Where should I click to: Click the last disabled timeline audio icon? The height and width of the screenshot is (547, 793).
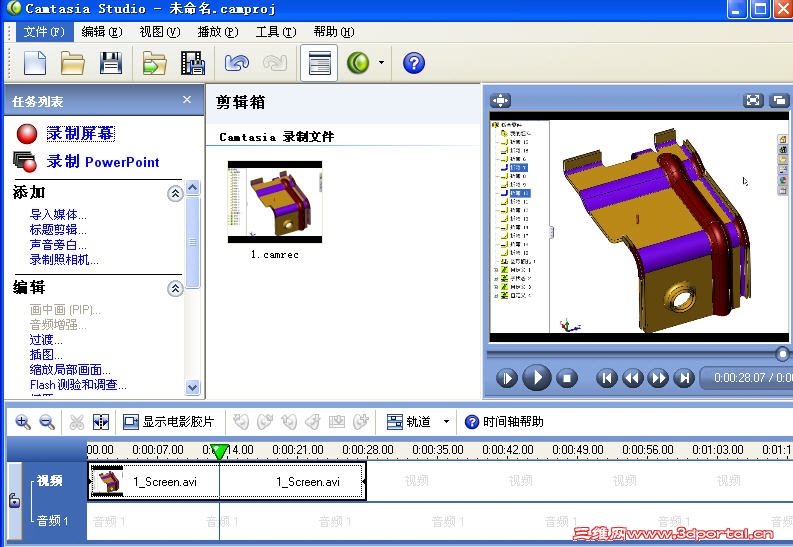(x=361, y=421)
